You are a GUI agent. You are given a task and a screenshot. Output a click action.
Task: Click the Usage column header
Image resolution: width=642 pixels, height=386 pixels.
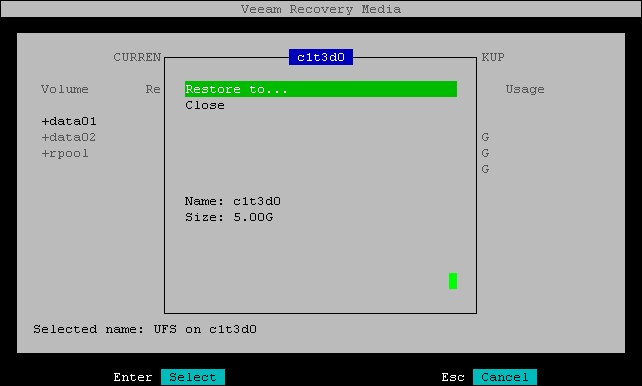525,89
